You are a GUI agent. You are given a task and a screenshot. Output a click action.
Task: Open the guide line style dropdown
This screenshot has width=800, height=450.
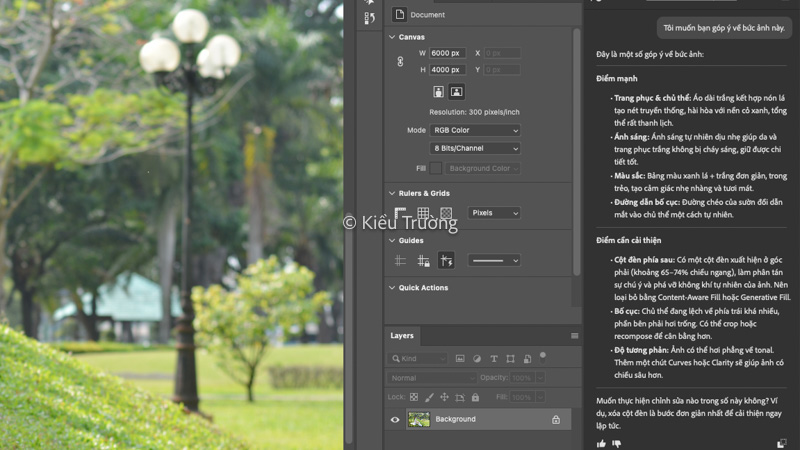[494, 261]
